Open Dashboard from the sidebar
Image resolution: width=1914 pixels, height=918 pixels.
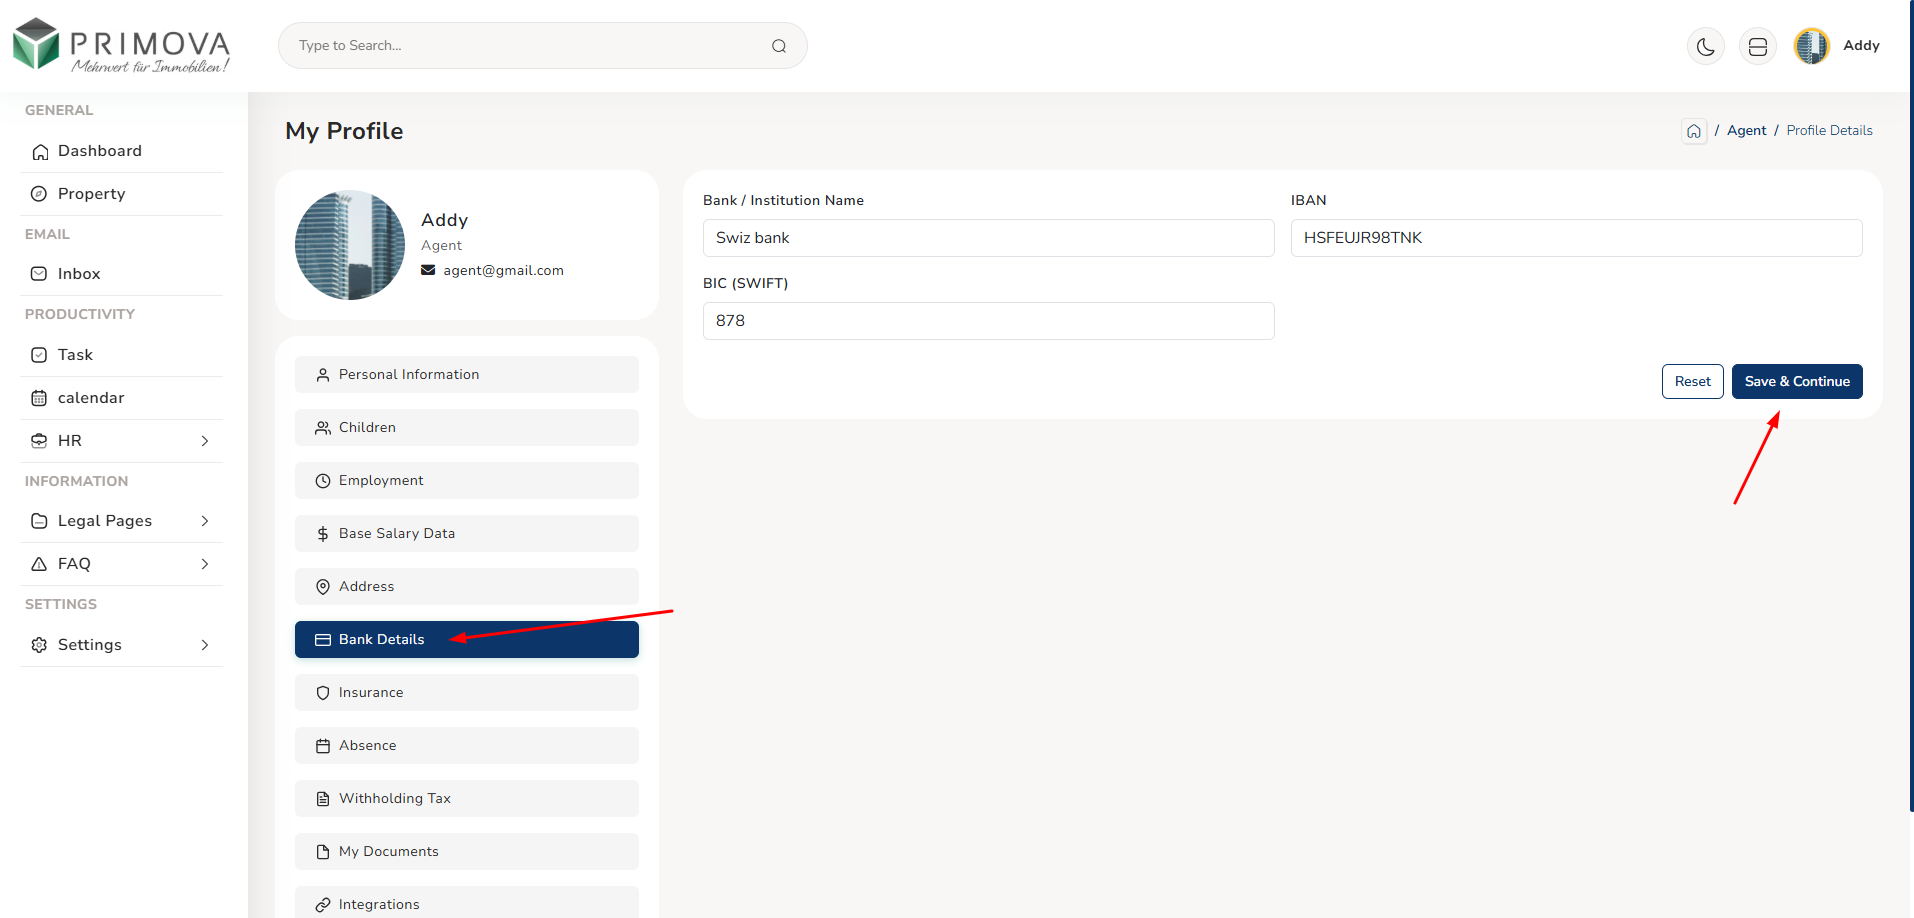point(100,151)
